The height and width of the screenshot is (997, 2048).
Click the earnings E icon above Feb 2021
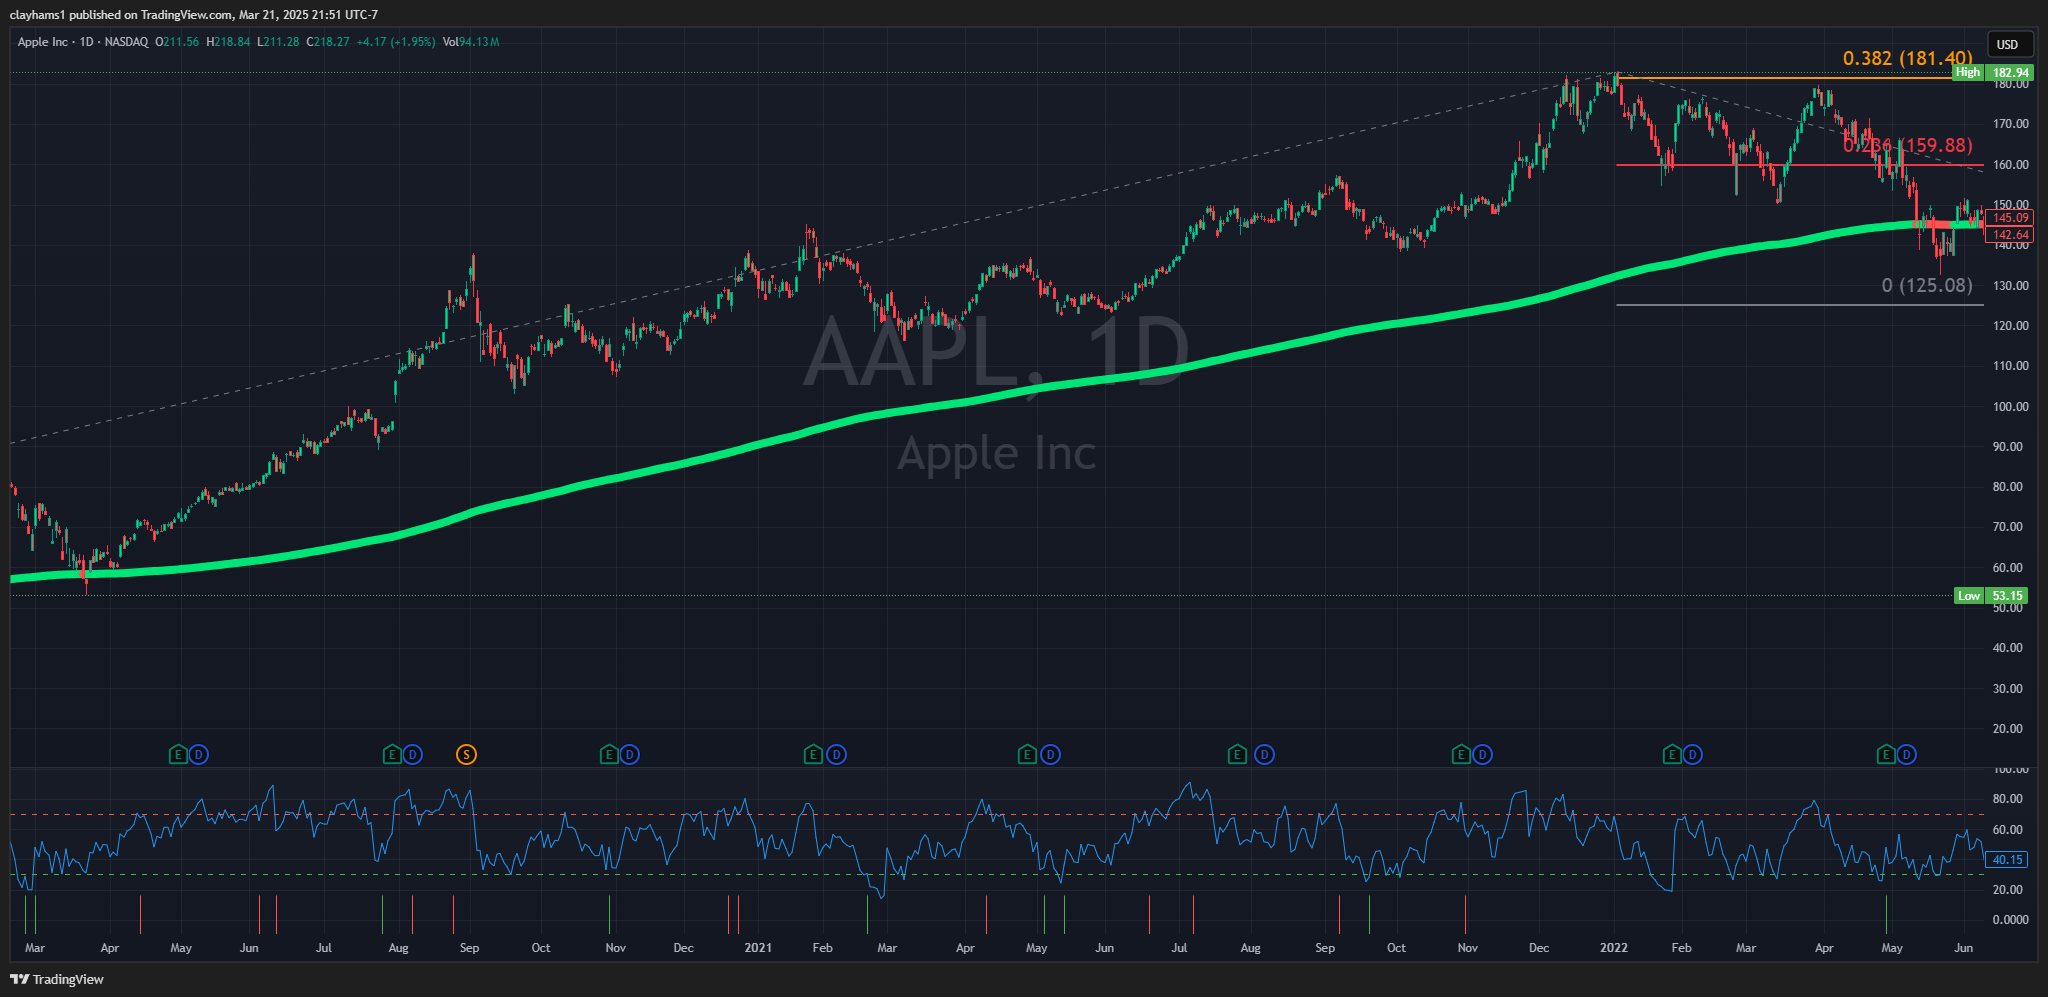[x=814, y=754]
